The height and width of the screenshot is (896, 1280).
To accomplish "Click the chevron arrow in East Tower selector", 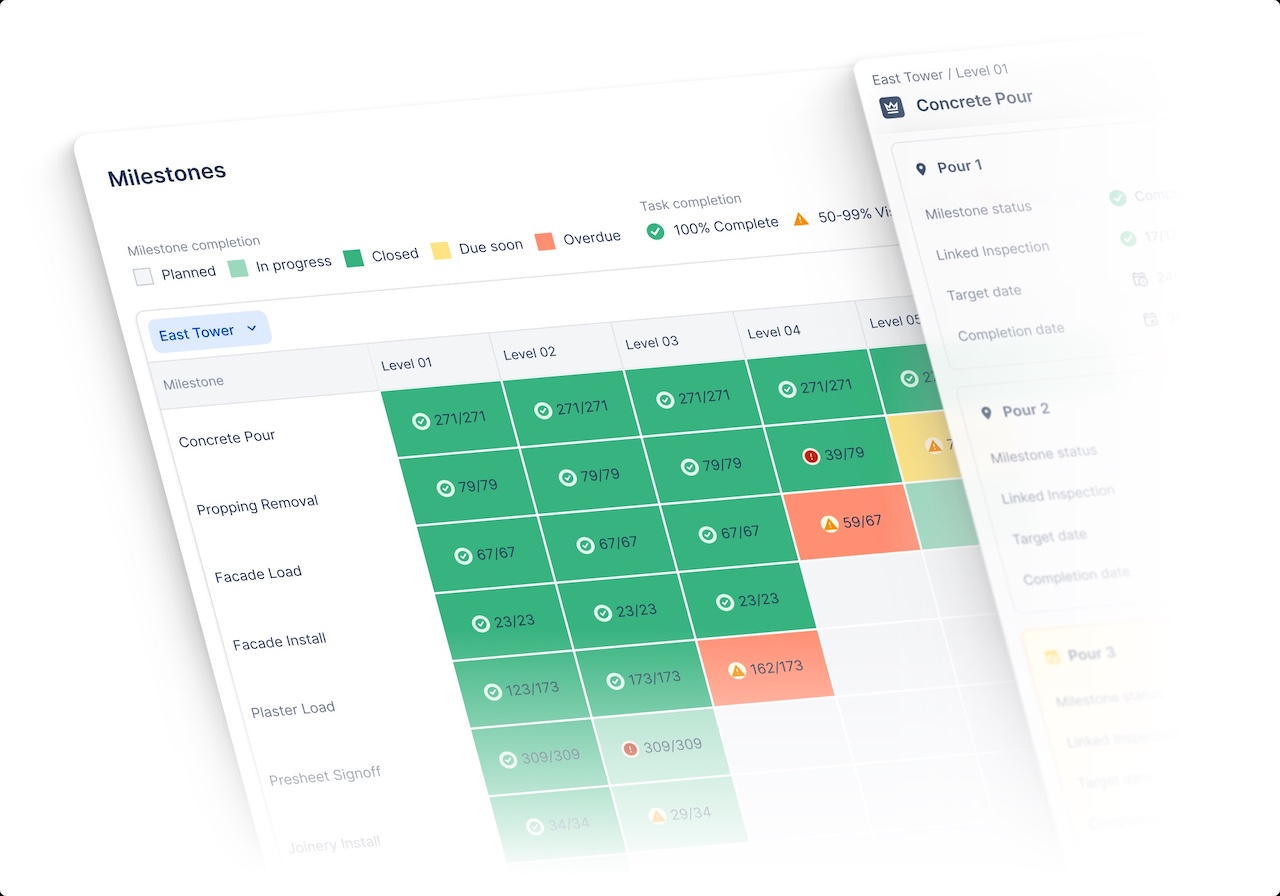I will [x=252, y=328].
